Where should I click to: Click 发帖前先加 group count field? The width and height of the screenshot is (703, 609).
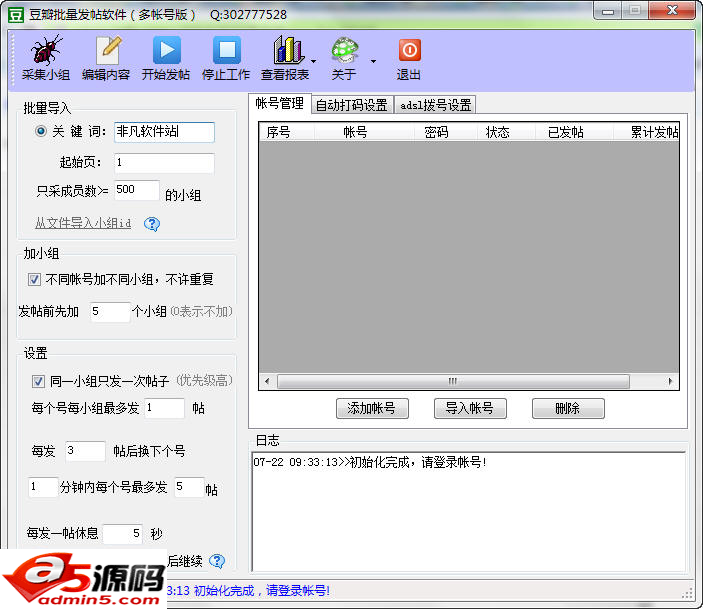click(x=110, y=312)
